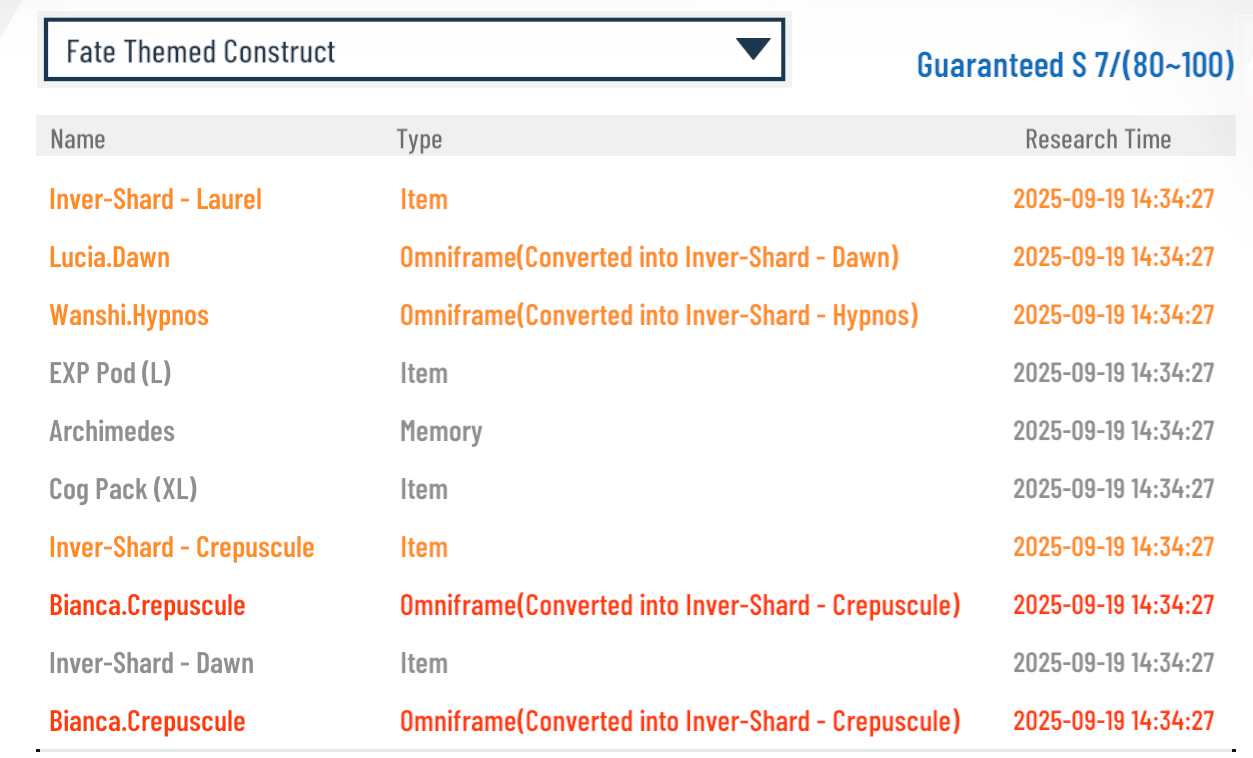Click the orange Inver-Shard - Crepuscule item

(182, 547)
